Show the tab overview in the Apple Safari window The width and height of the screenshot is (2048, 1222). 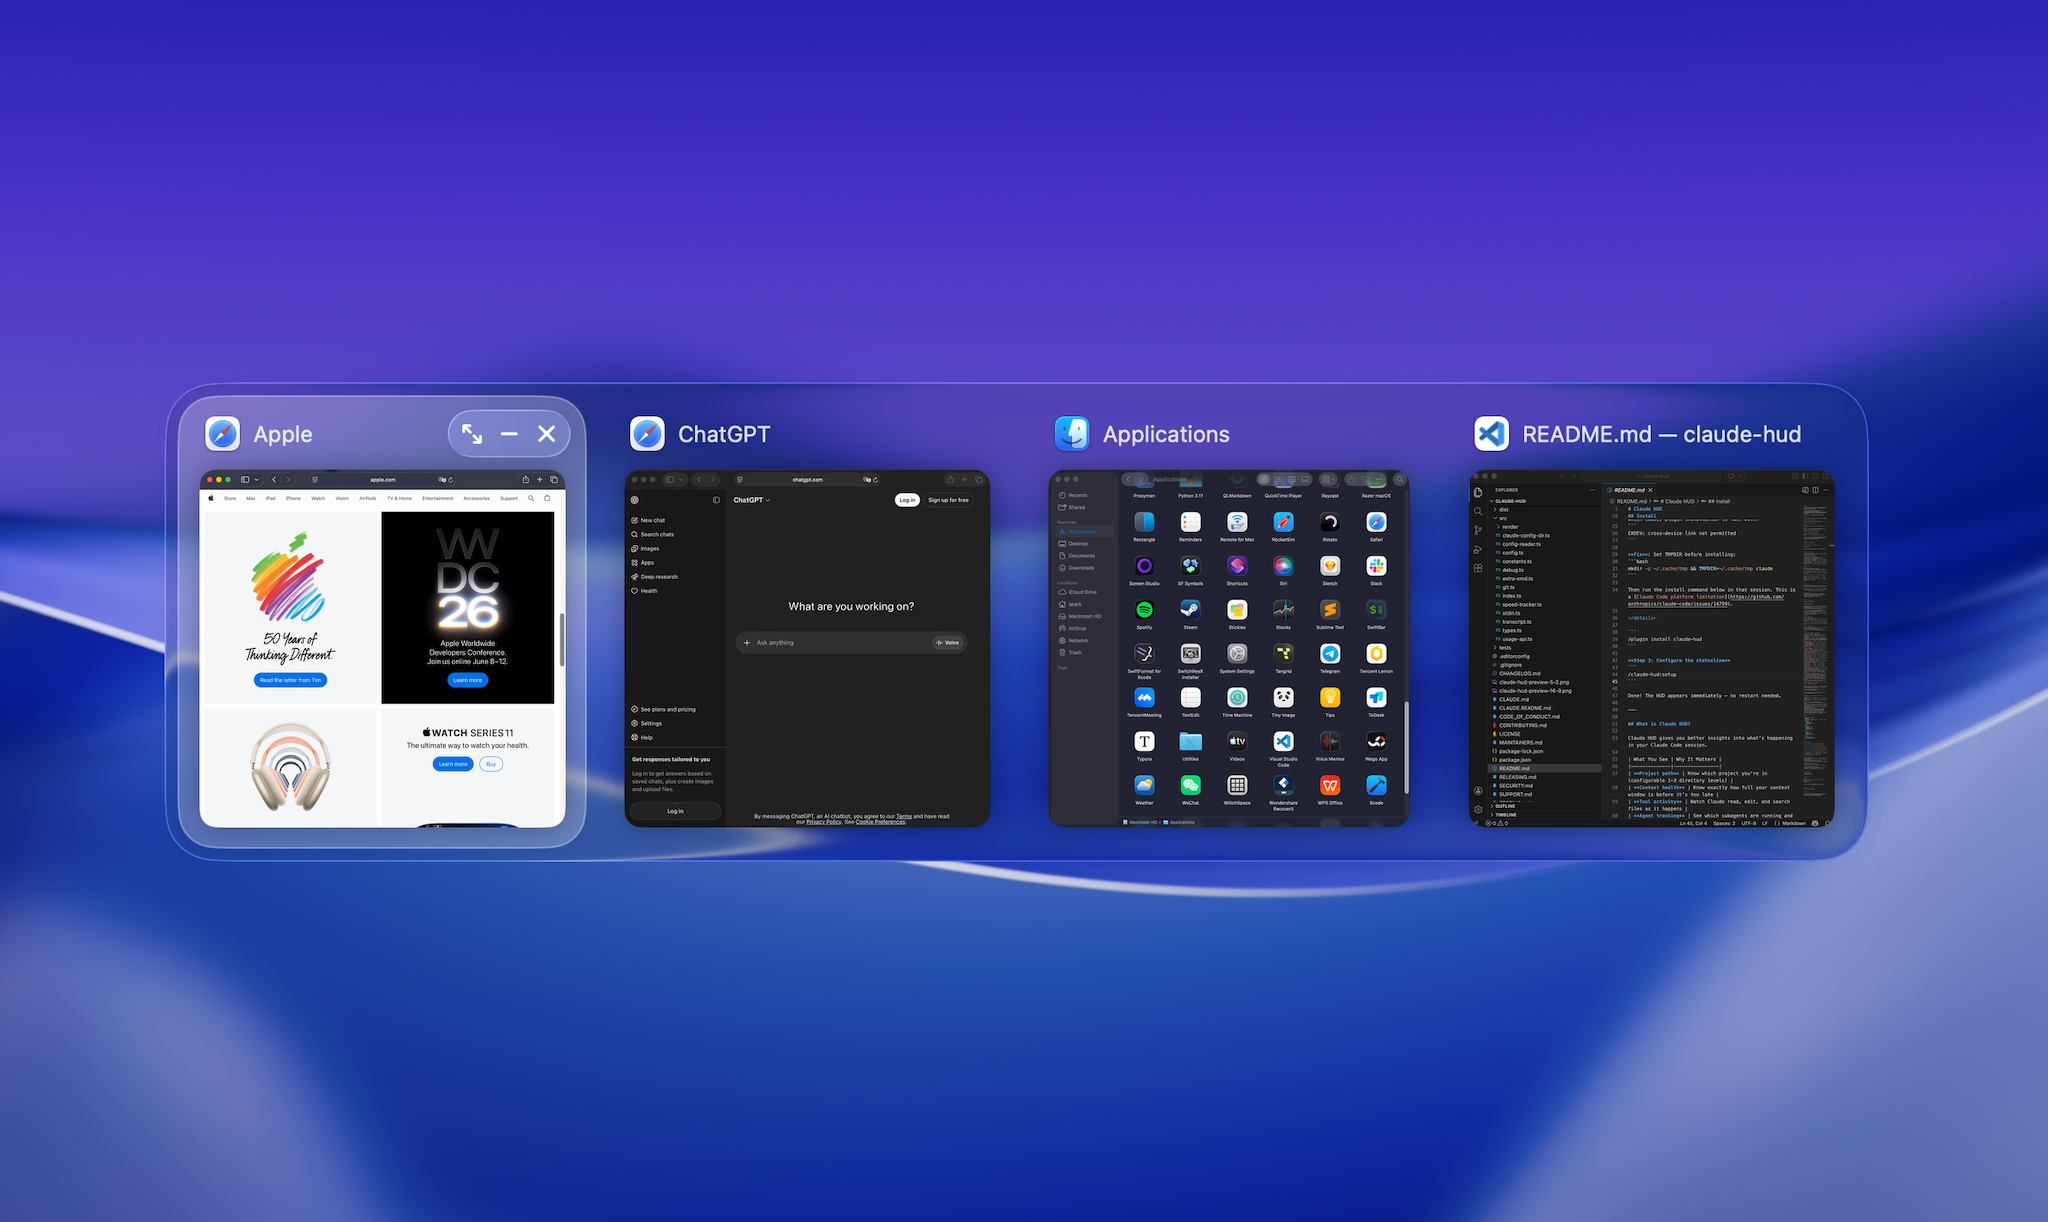point(554,480)
